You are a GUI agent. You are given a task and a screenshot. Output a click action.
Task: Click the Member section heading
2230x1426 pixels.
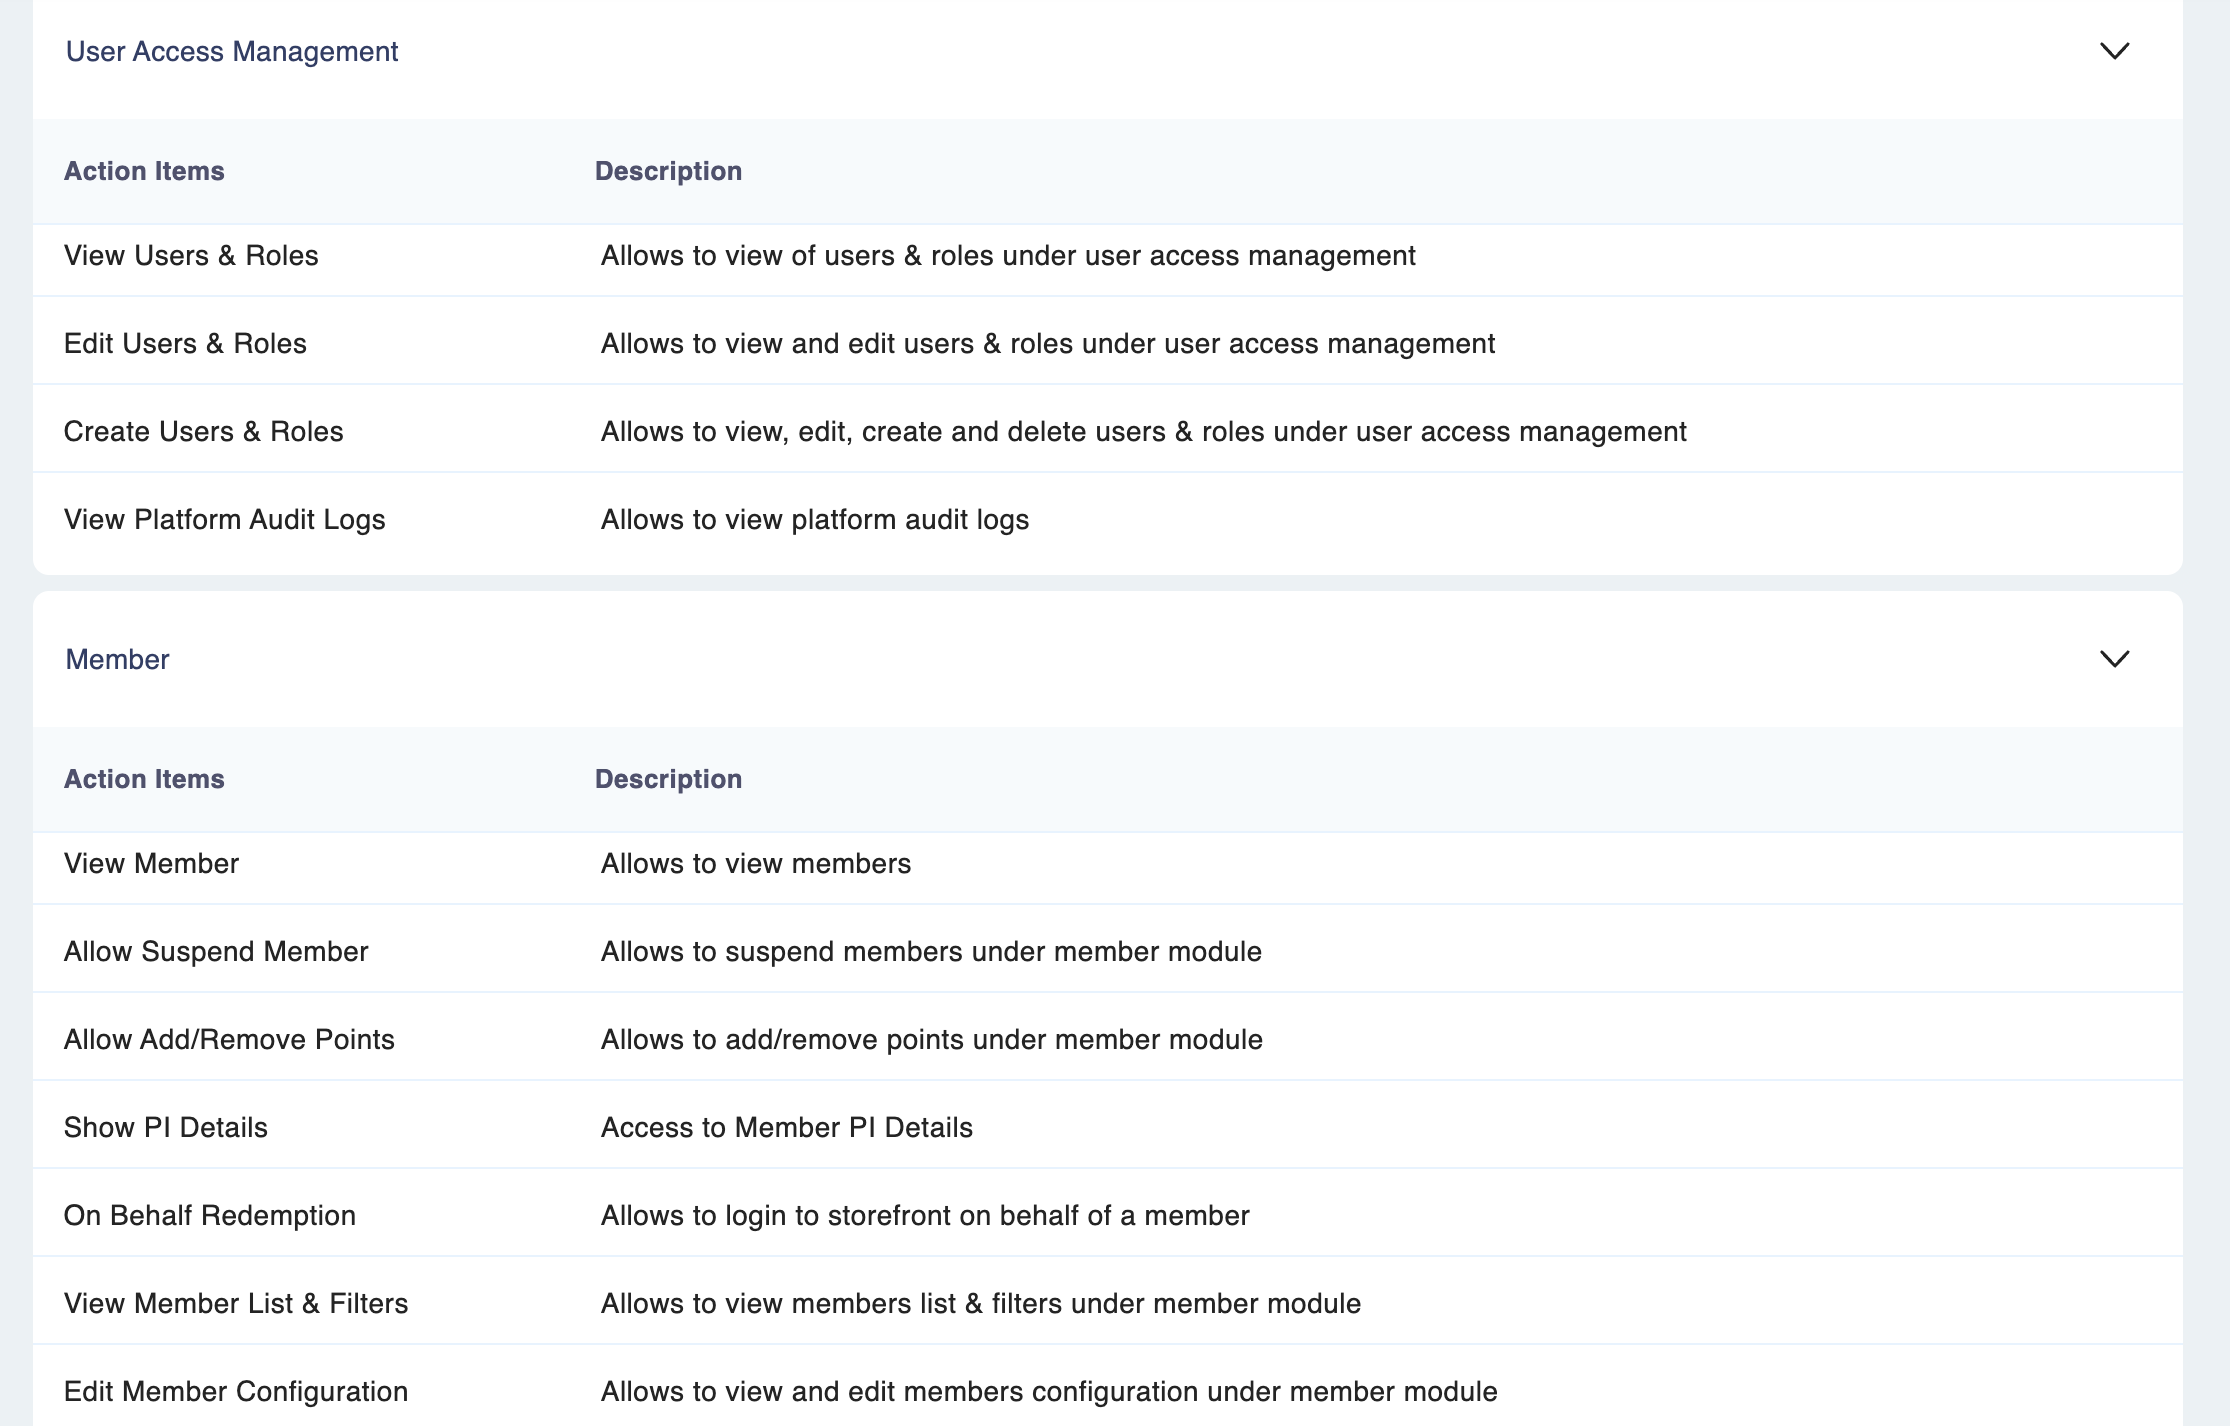(117, 660)
